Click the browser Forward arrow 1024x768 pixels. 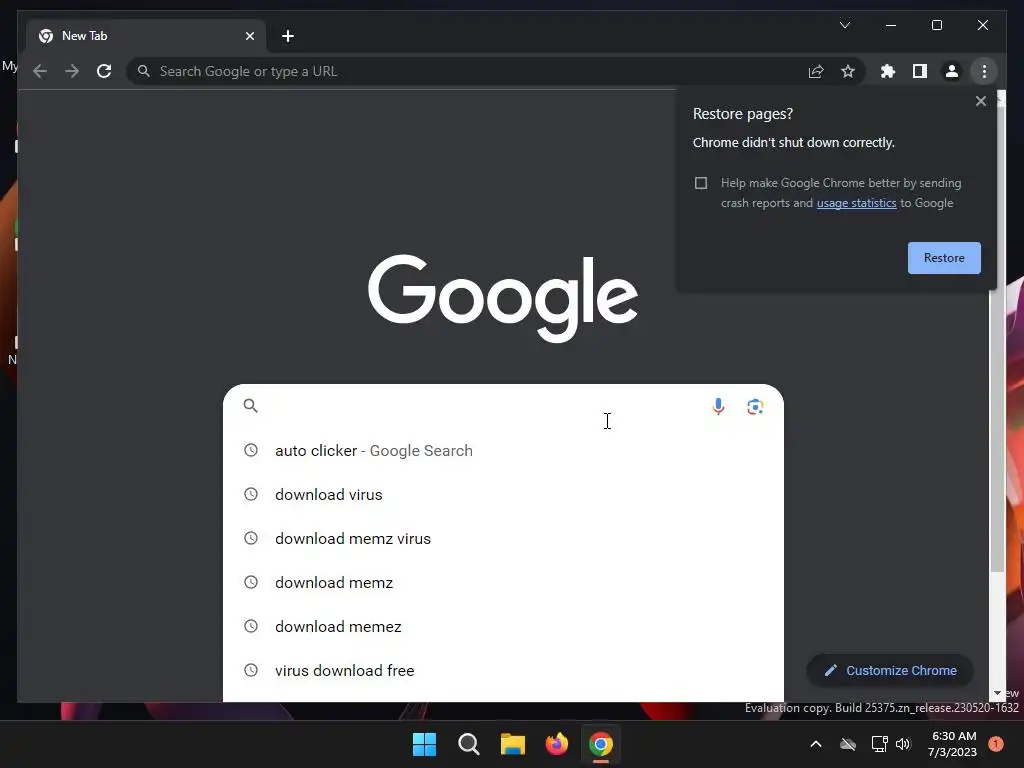tap(72, 71)
